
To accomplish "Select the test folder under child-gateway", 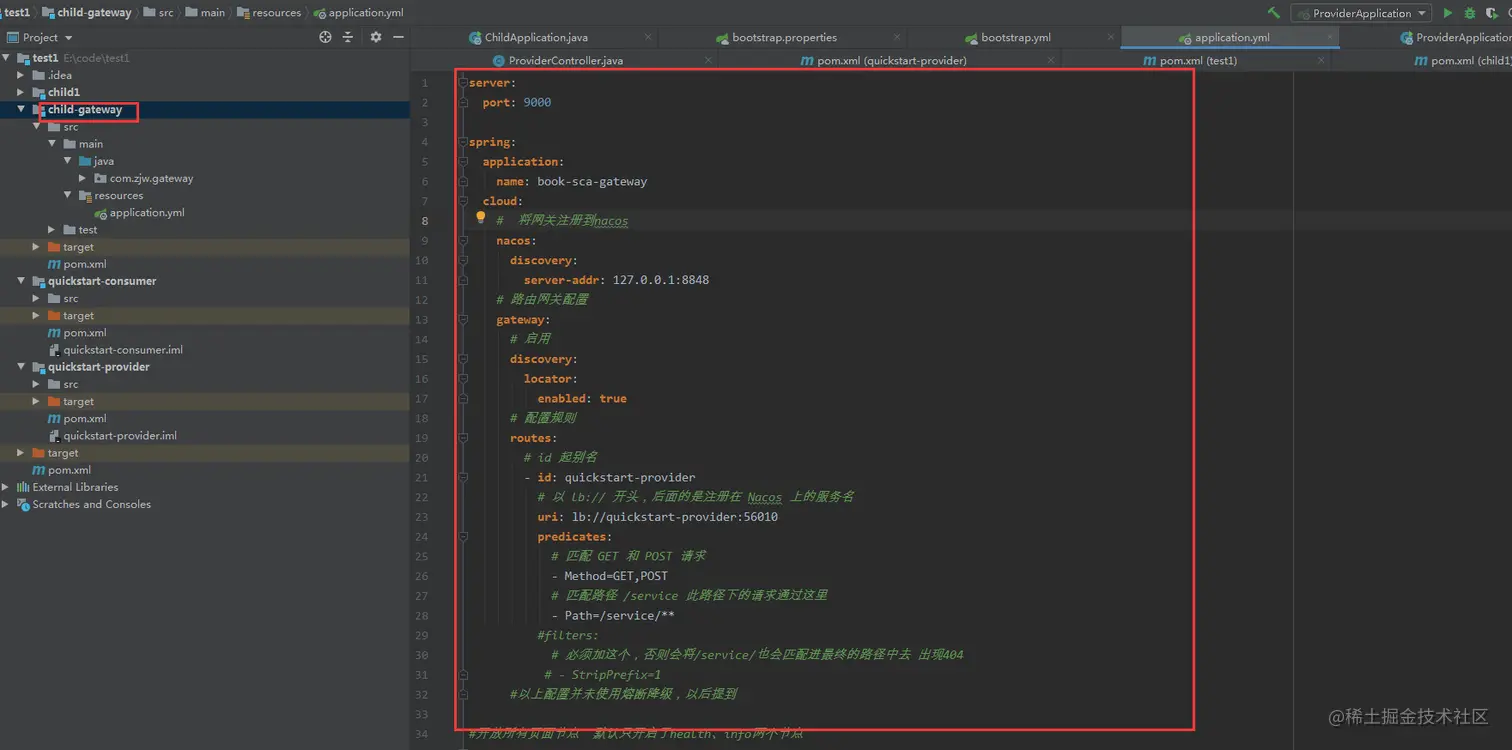I will 88,230.
